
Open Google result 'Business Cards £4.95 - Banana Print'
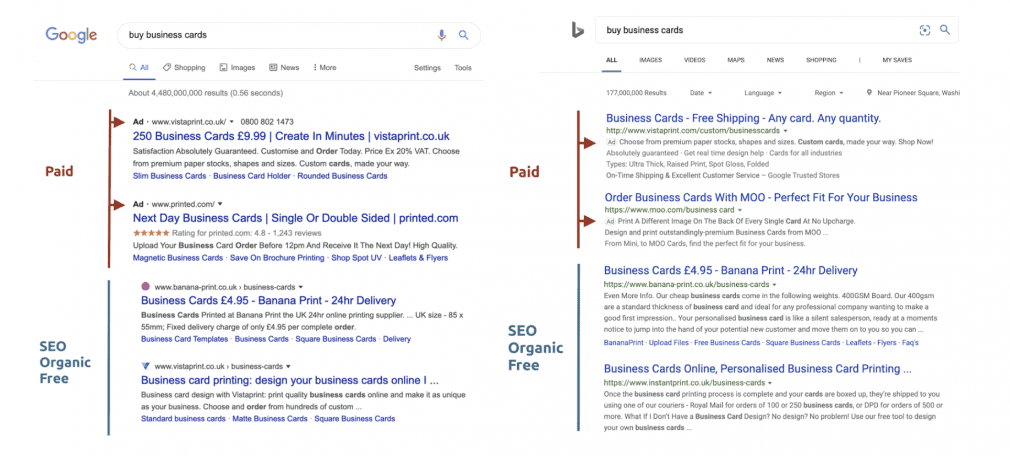tap(269, 301)
